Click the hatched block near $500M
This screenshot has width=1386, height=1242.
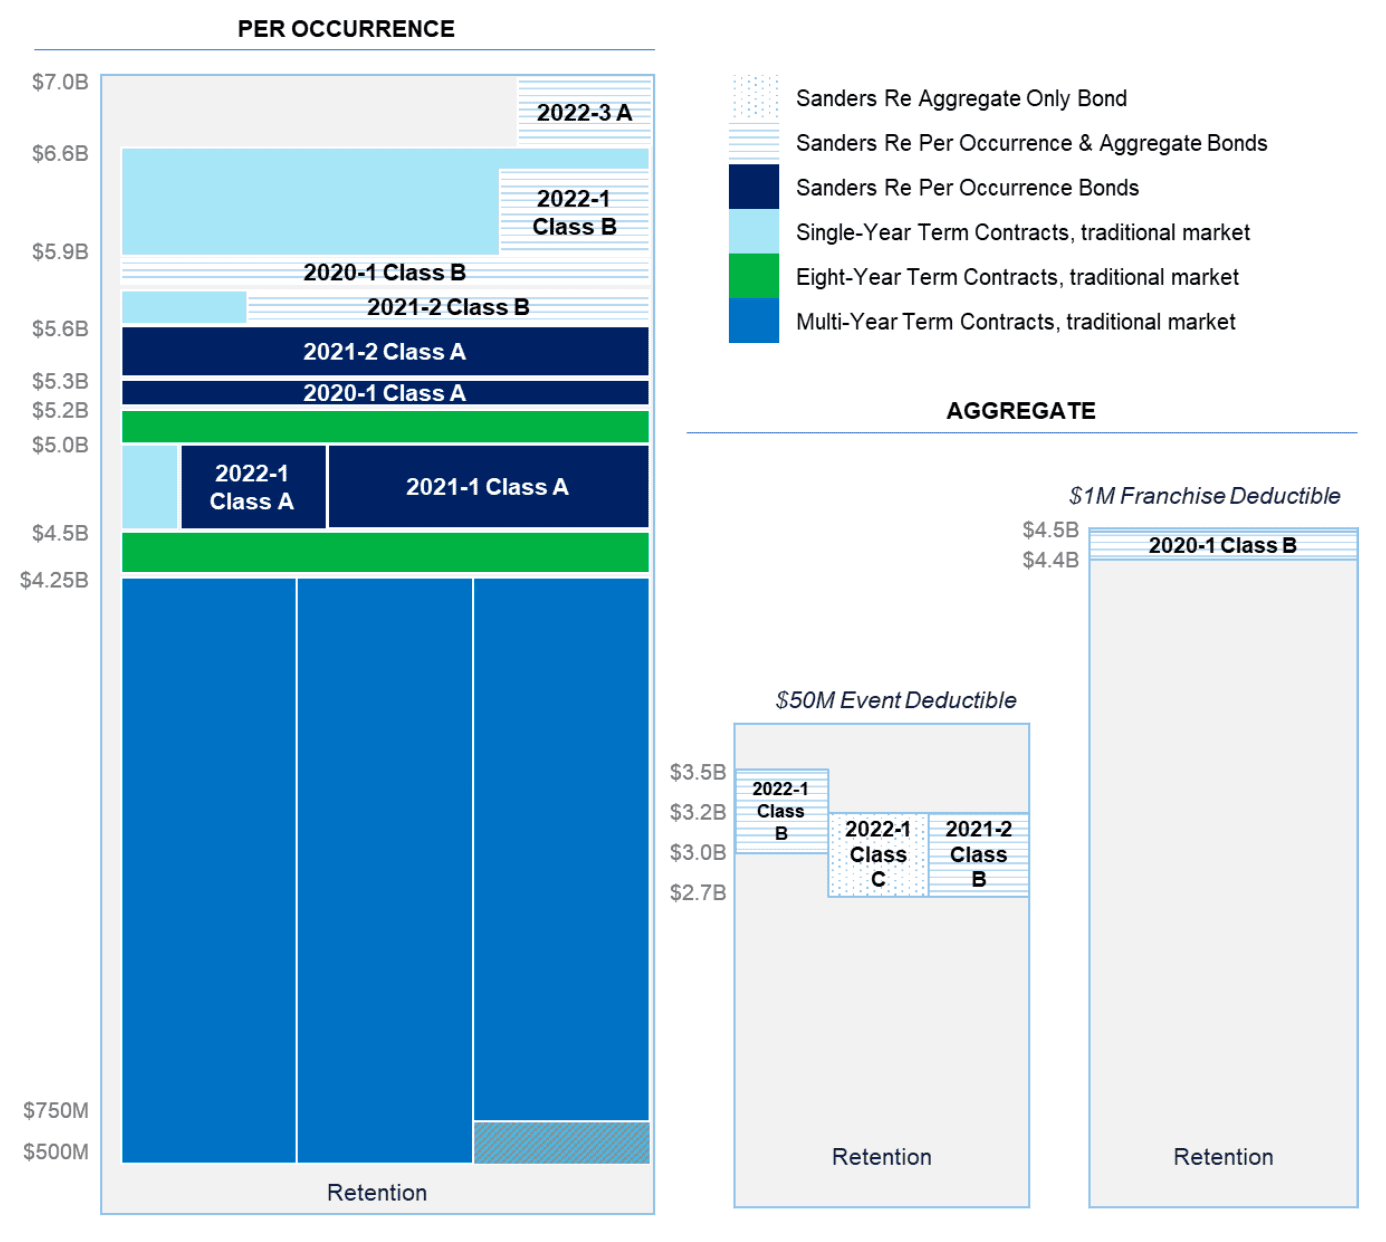[561, 1142]
